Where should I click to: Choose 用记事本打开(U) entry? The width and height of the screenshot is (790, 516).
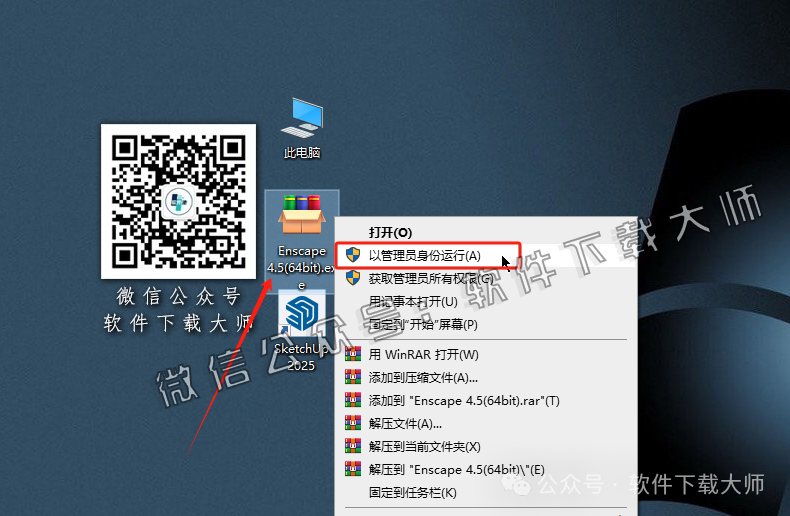click(486, 301)
